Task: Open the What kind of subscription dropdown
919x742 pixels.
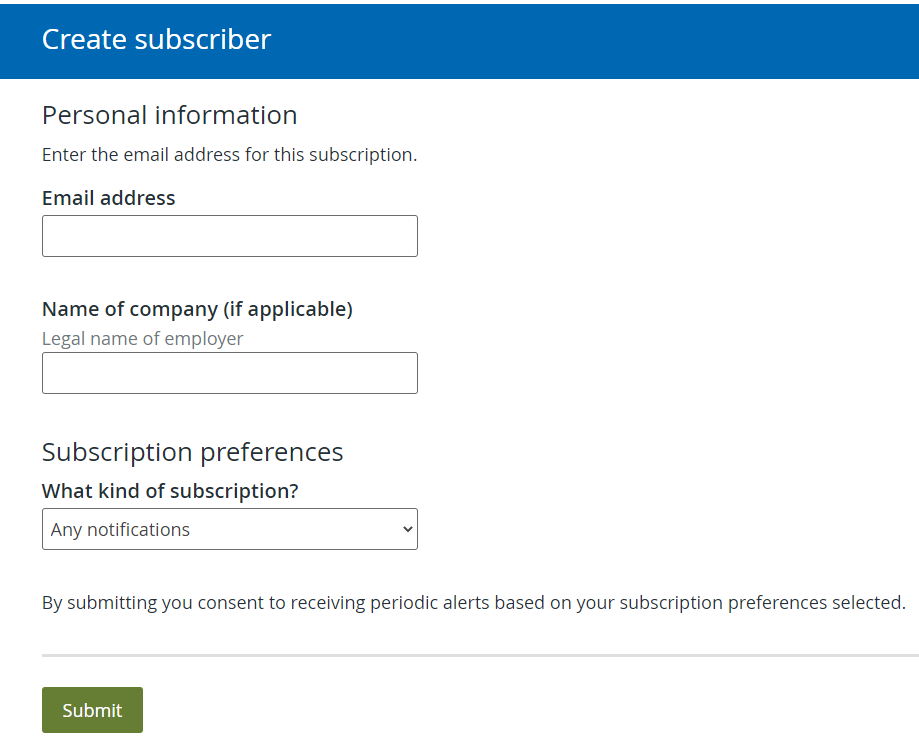Action: 230,529
